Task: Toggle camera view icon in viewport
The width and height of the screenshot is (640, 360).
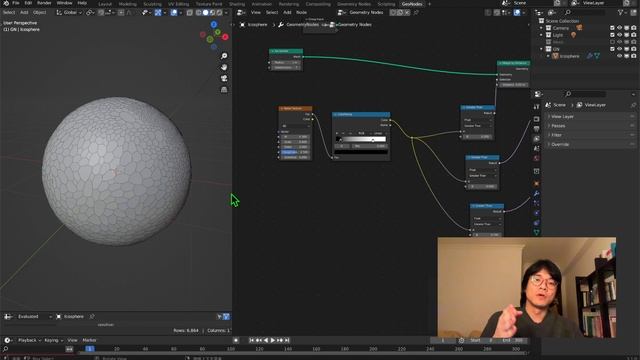Action: point(224,78)
